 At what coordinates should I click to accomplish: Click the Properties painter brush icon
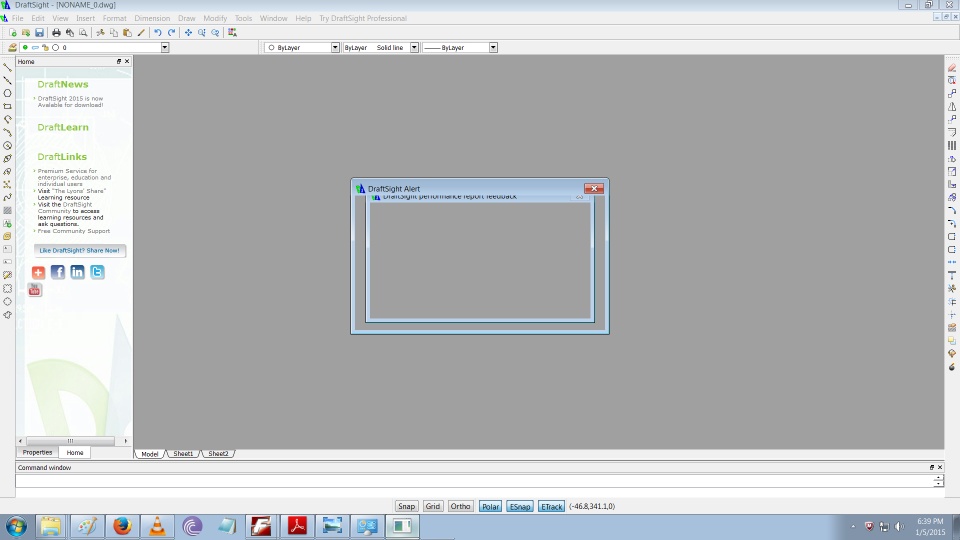tap(141, 32)
